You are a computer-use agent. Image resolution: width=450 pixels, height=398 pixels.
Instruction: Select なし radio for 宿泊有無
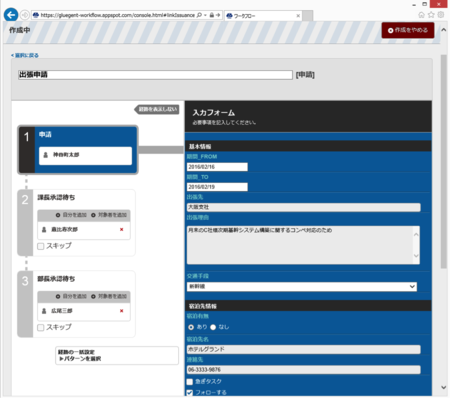pyautogui.click(x=213, y=327)
